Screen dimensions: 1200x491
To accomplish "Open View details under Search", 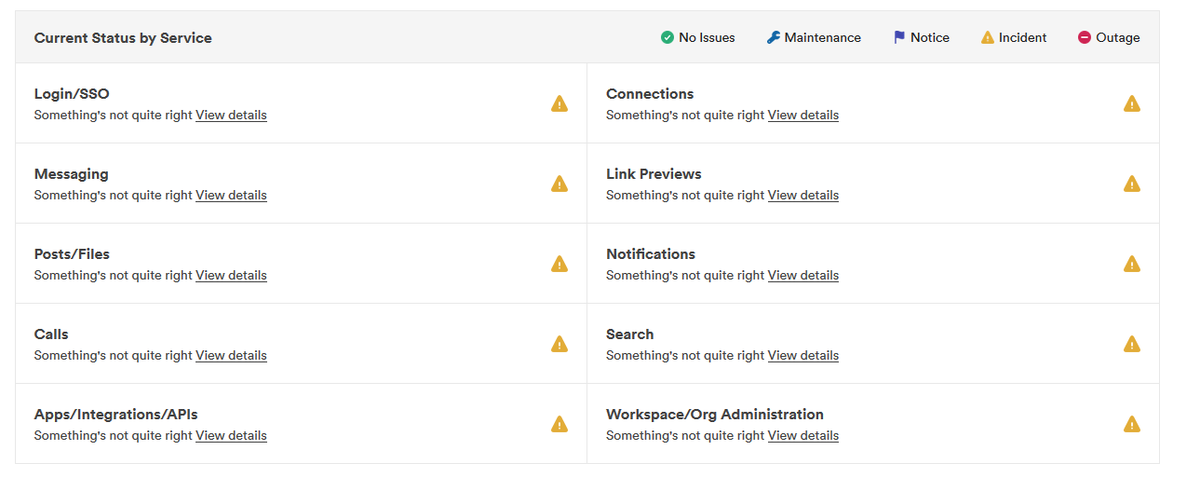I will [803, 355].
